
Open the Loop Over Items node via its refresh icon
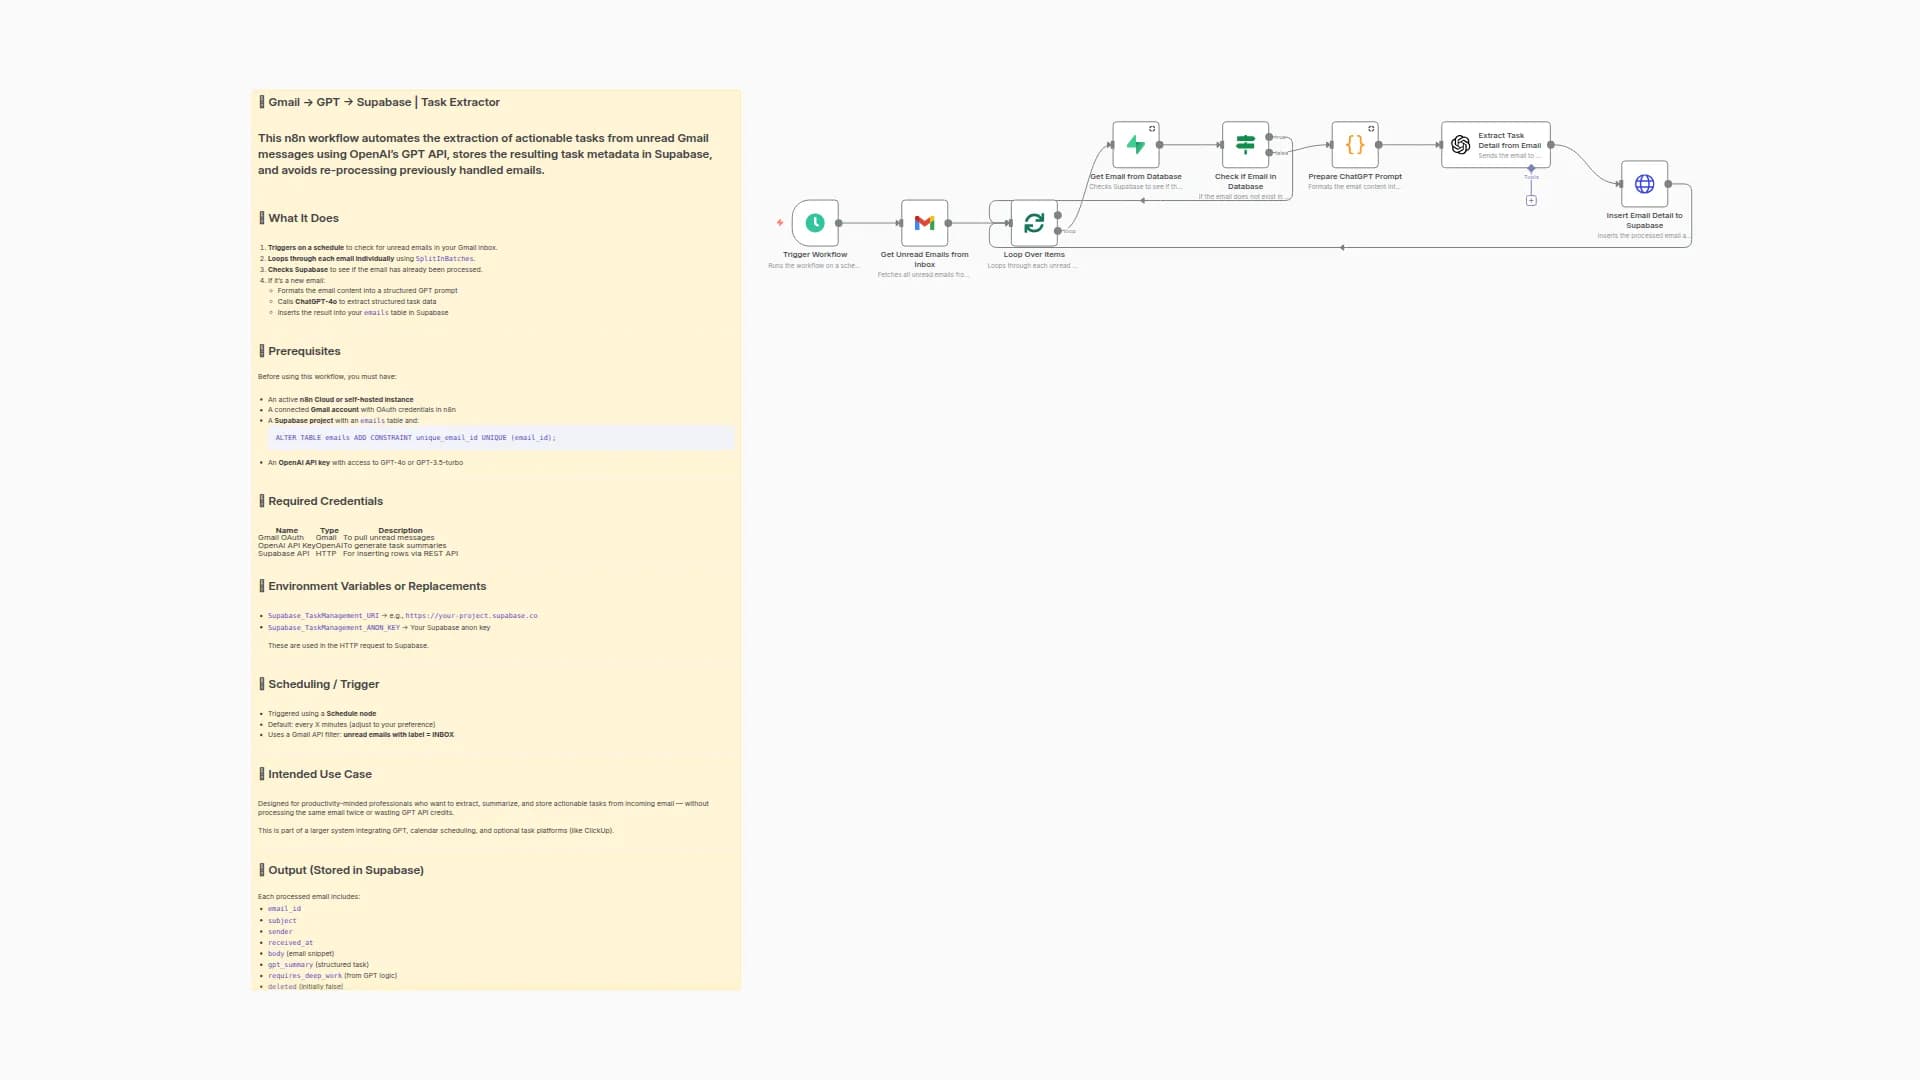(1034, 222)
